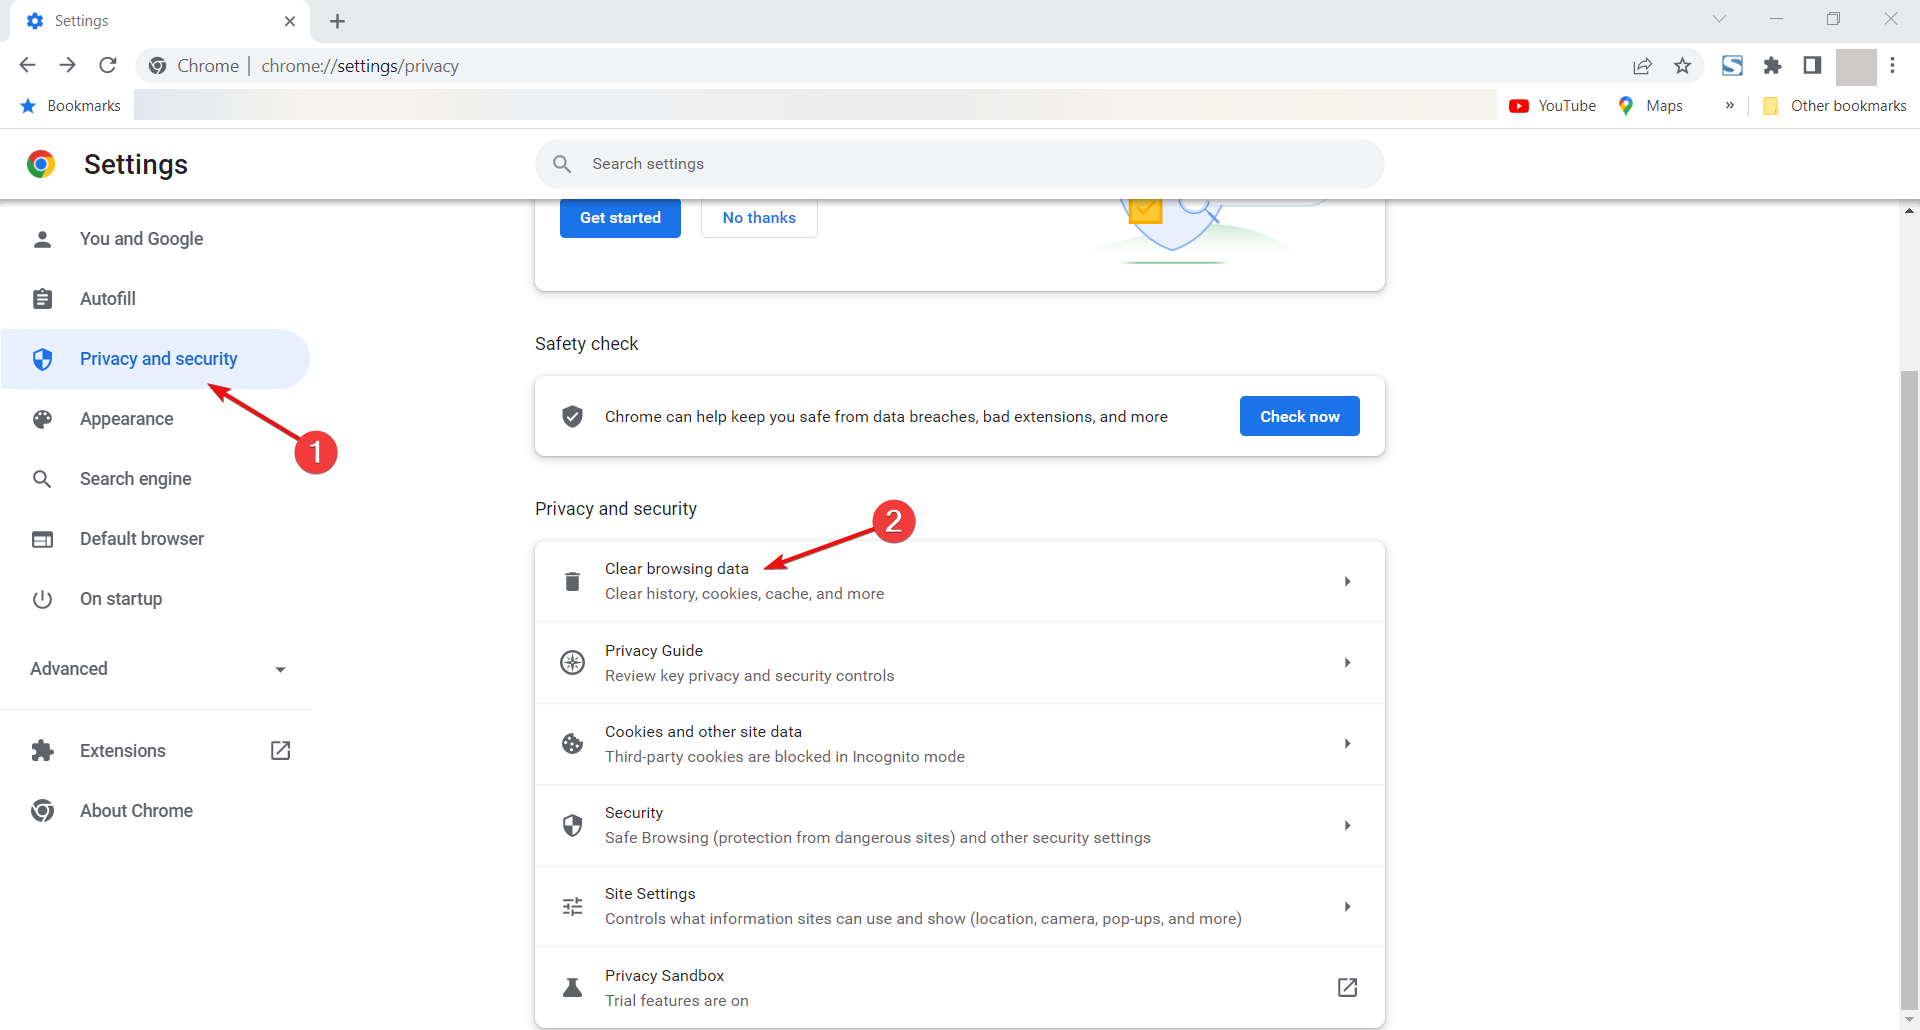This screenshot has height=1030, width=1920.
Task: Click the Default browser sidebar icon
Action: [42, 539]
